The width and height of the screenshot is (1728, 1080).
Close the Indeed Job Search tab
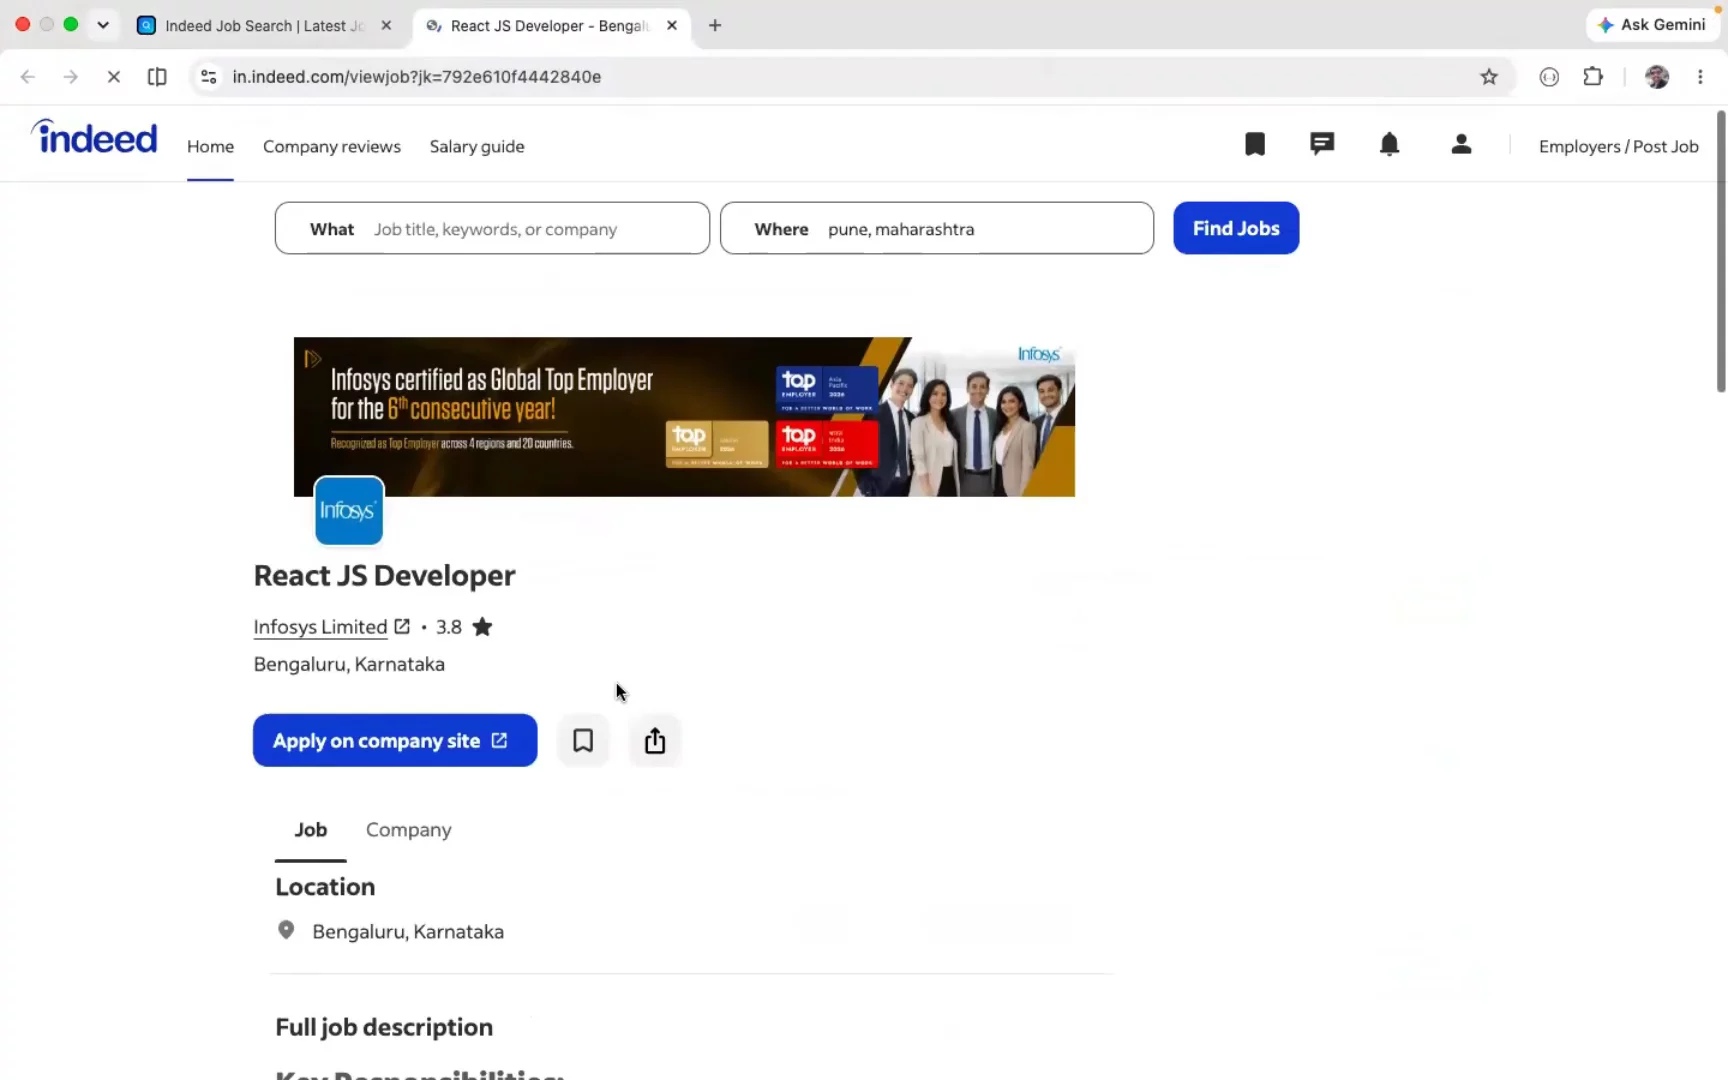click(386, 25)
